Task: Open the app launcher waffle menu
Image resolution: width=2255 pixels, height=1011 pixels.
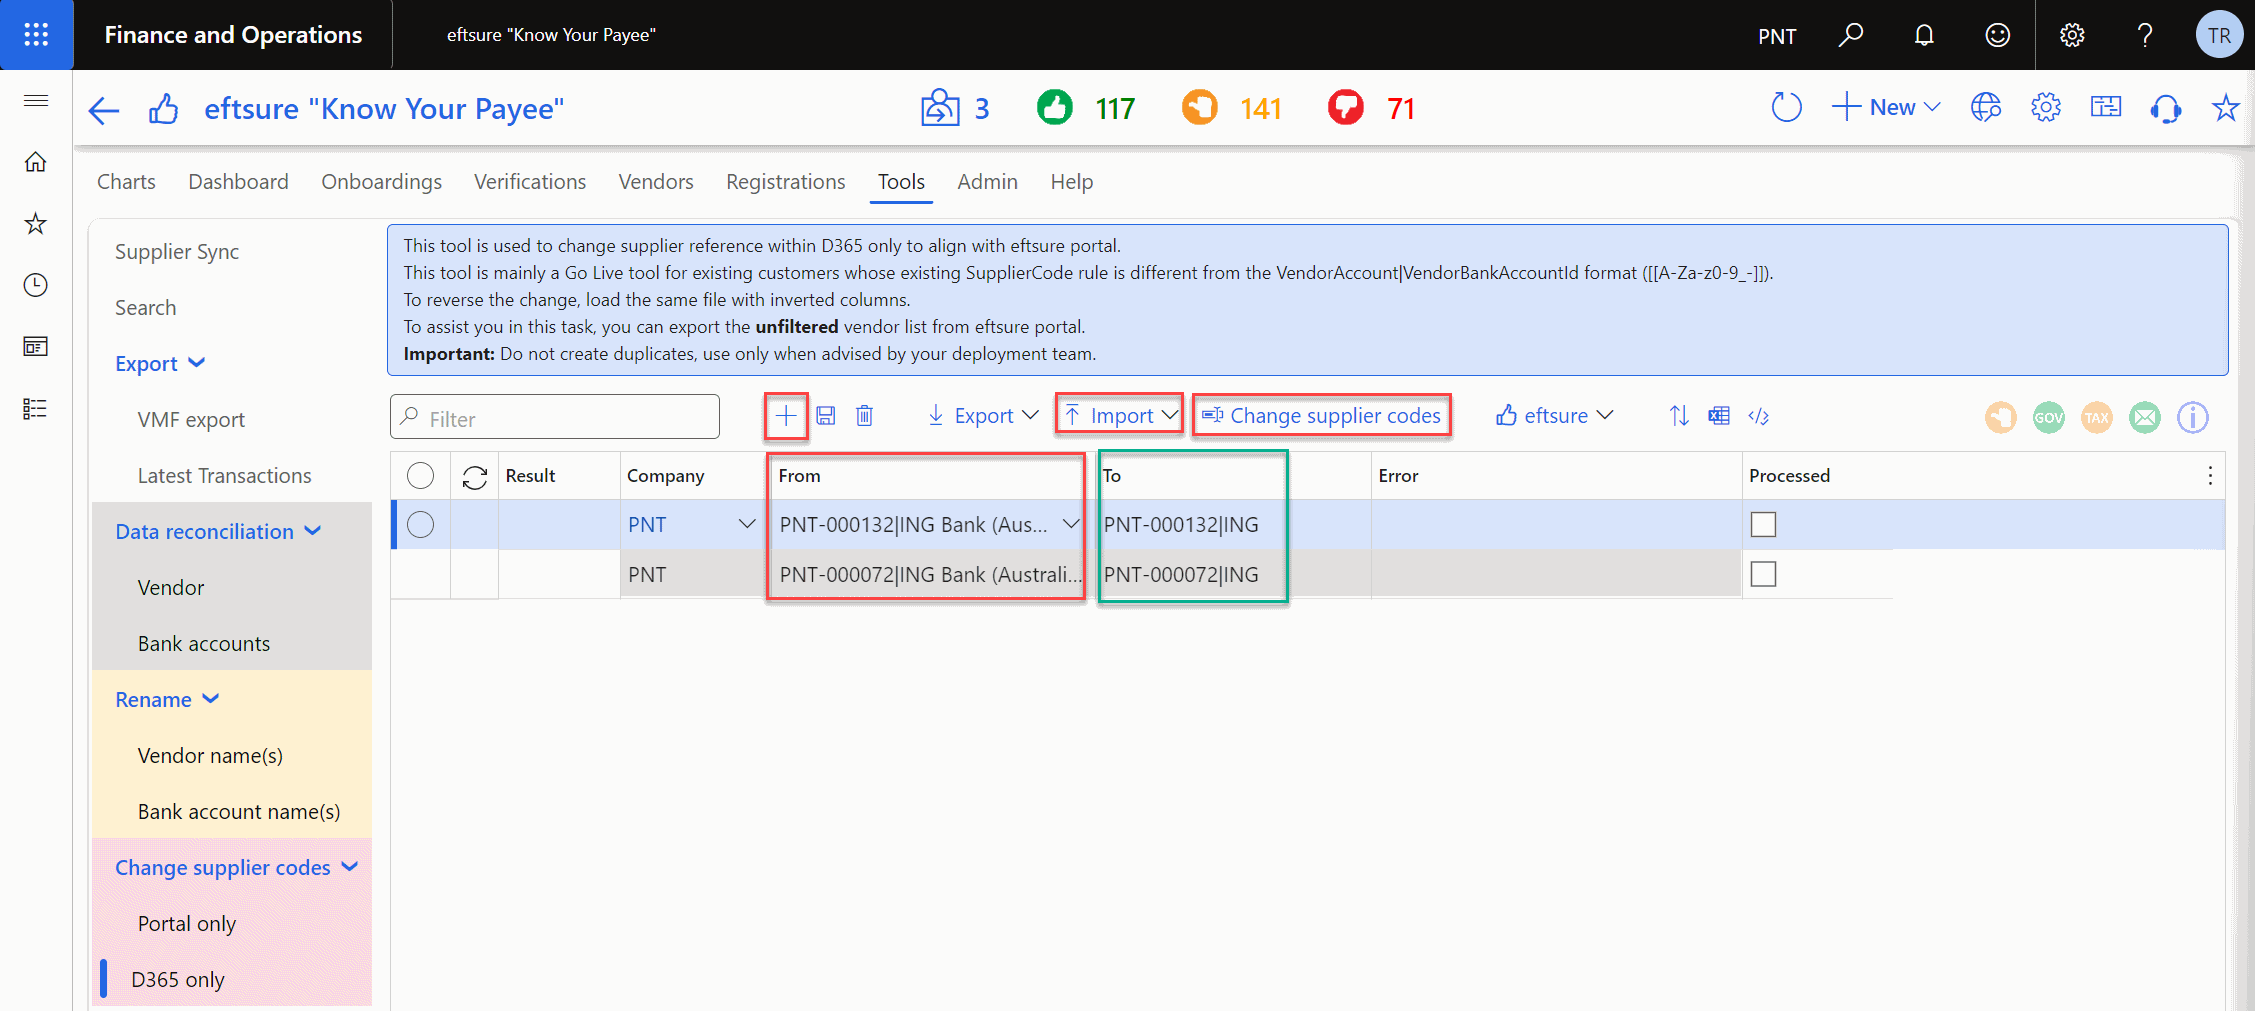Action: tap(36, 35)
